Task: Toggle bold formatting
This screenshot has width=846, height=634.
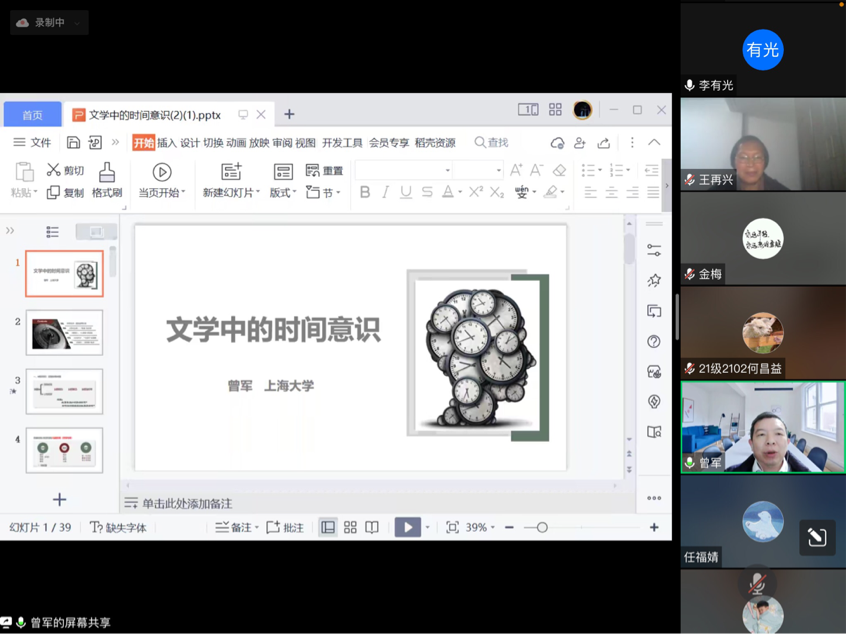Action: 365,192
